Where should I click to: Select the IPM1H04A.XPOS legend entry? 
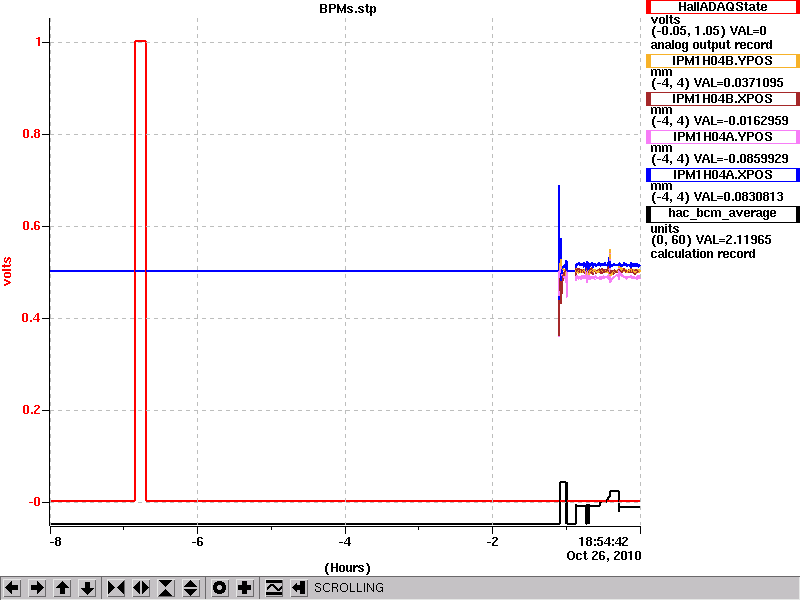[x=722, y=175]
